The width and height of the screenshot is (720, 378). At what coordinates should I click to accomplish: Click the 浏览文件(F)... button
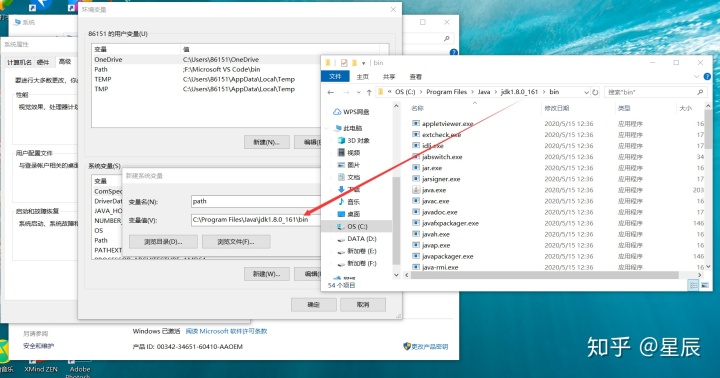pyautogui.click(x=236, y=242)
